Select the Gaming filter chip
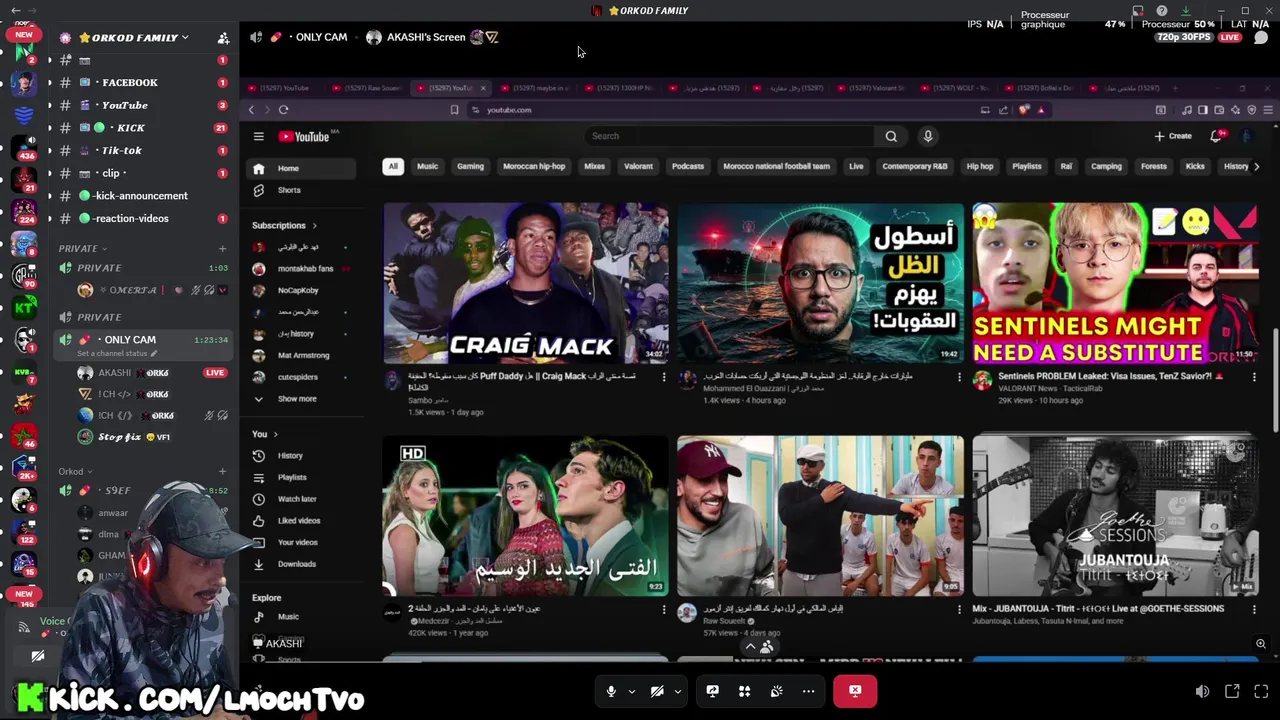1280x720 pixels. [x=470, y=166]
